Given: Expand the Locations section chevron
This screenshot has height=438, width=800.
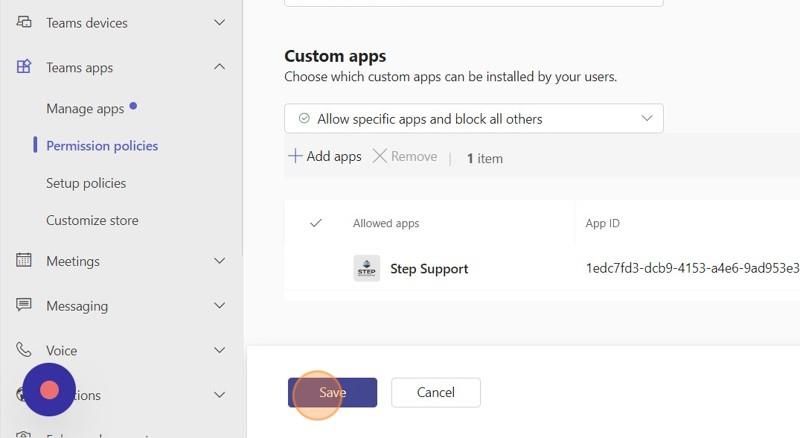Looking at the screenshot, I should tap(219, 395).
